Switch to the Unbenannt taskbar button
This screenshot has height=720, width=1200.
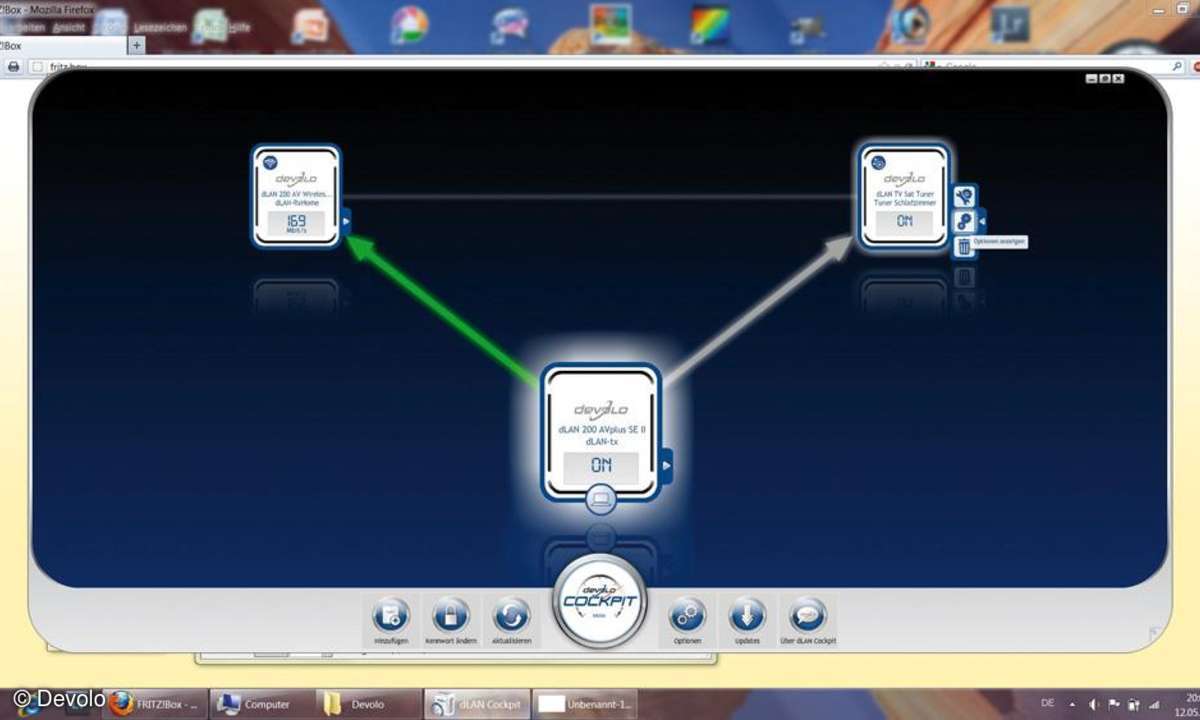[x=585, y=704]
